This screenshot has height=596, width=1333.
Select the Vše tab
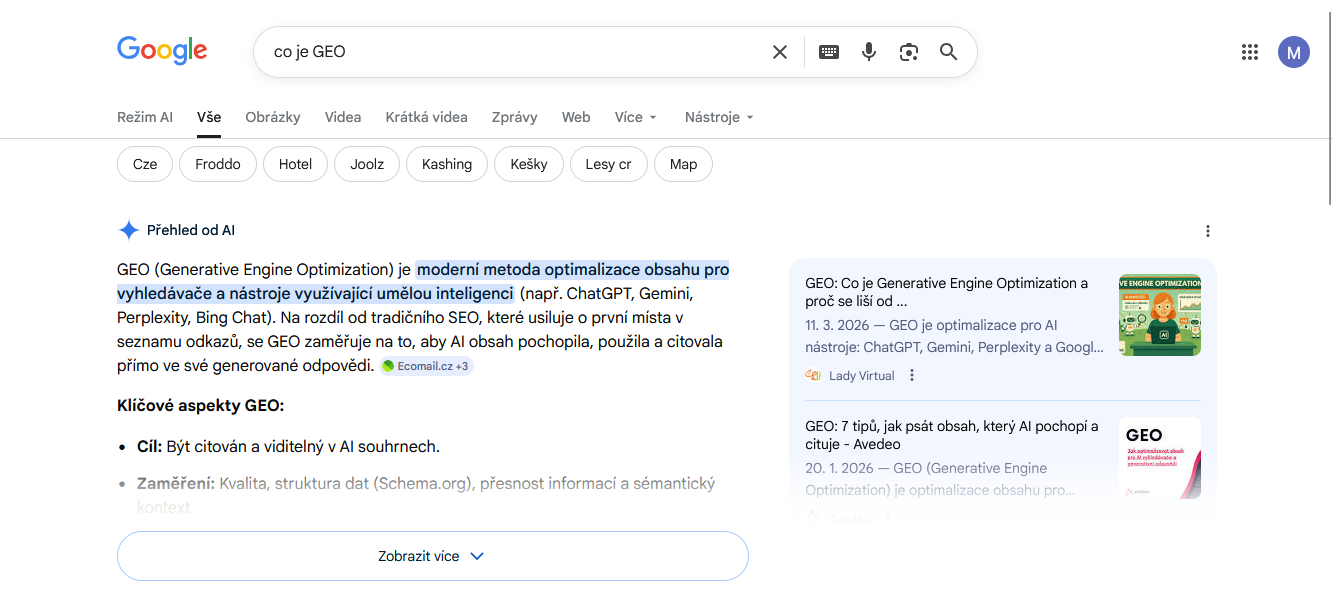209,117
